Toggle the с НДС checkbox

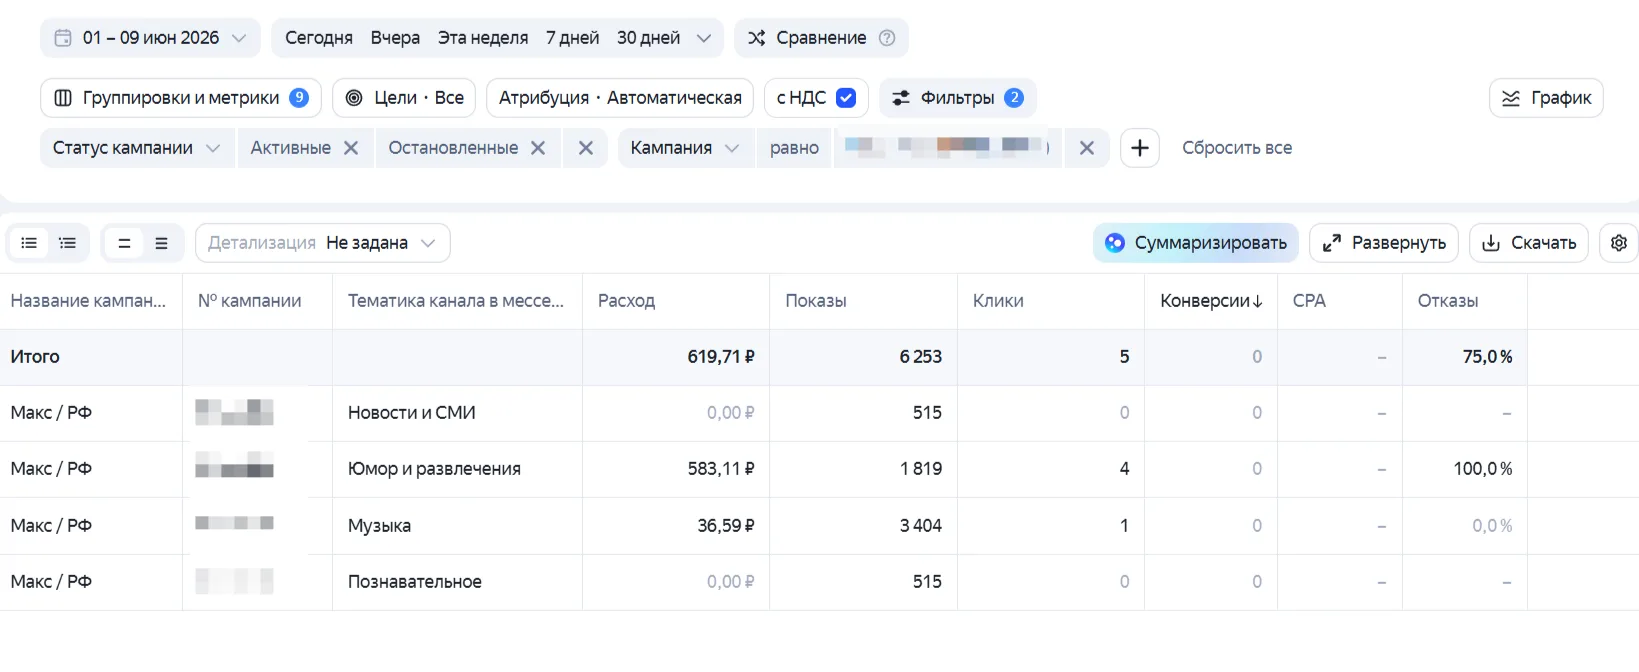(x=846, y=98)
